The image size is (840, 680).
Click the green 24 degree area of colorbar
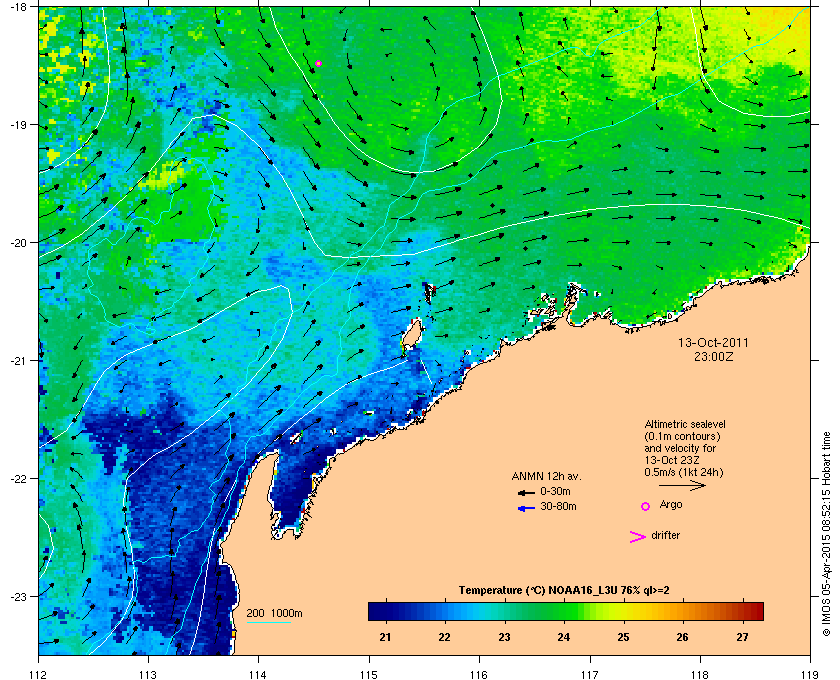click(564, 611)
